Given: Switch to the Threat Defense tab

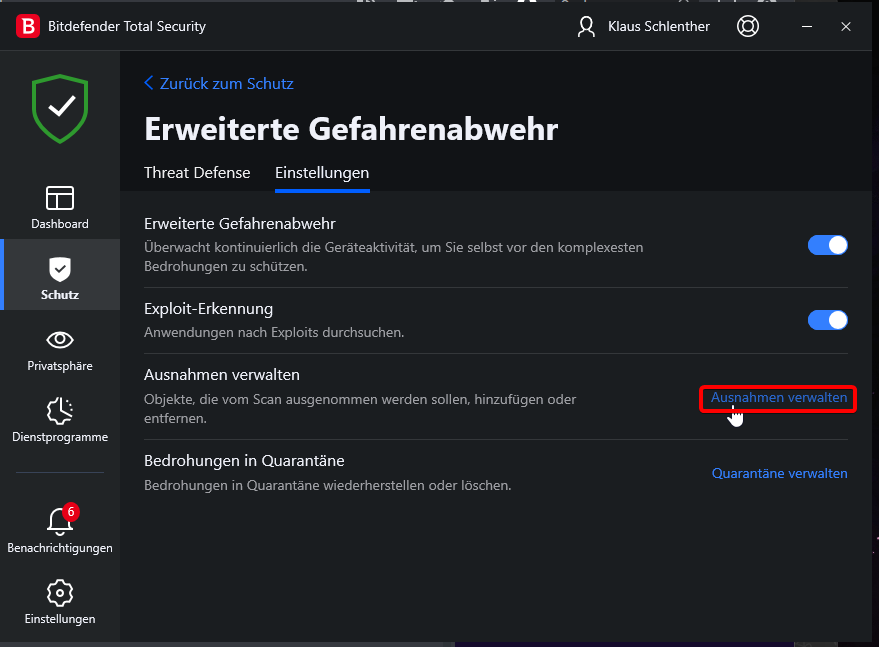Looking at the screenshot, I should tap(197, 173).
